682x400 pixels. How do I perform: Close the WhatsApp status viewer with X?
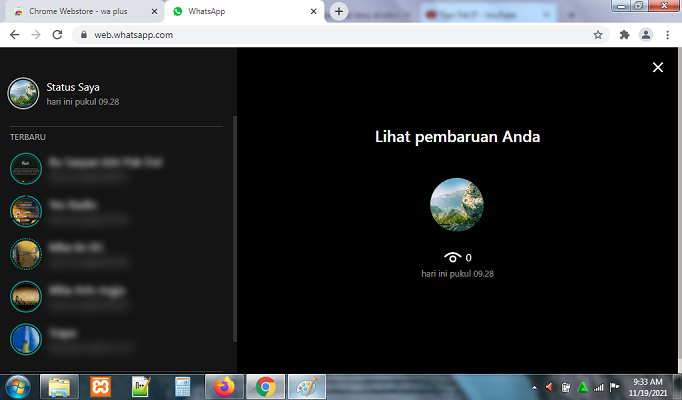(658, 67)
